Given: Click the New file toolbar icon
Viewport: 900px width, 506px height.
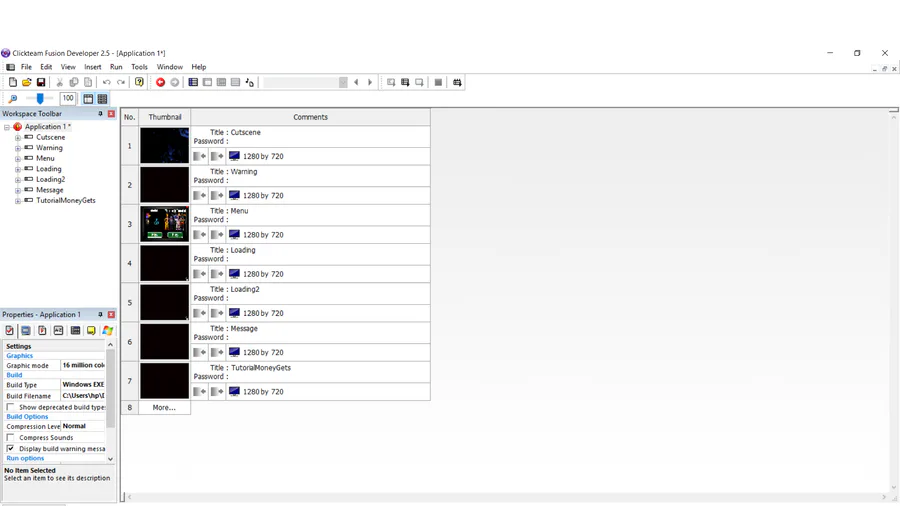Looking at the screenshot, I should [x=13, y=82].
